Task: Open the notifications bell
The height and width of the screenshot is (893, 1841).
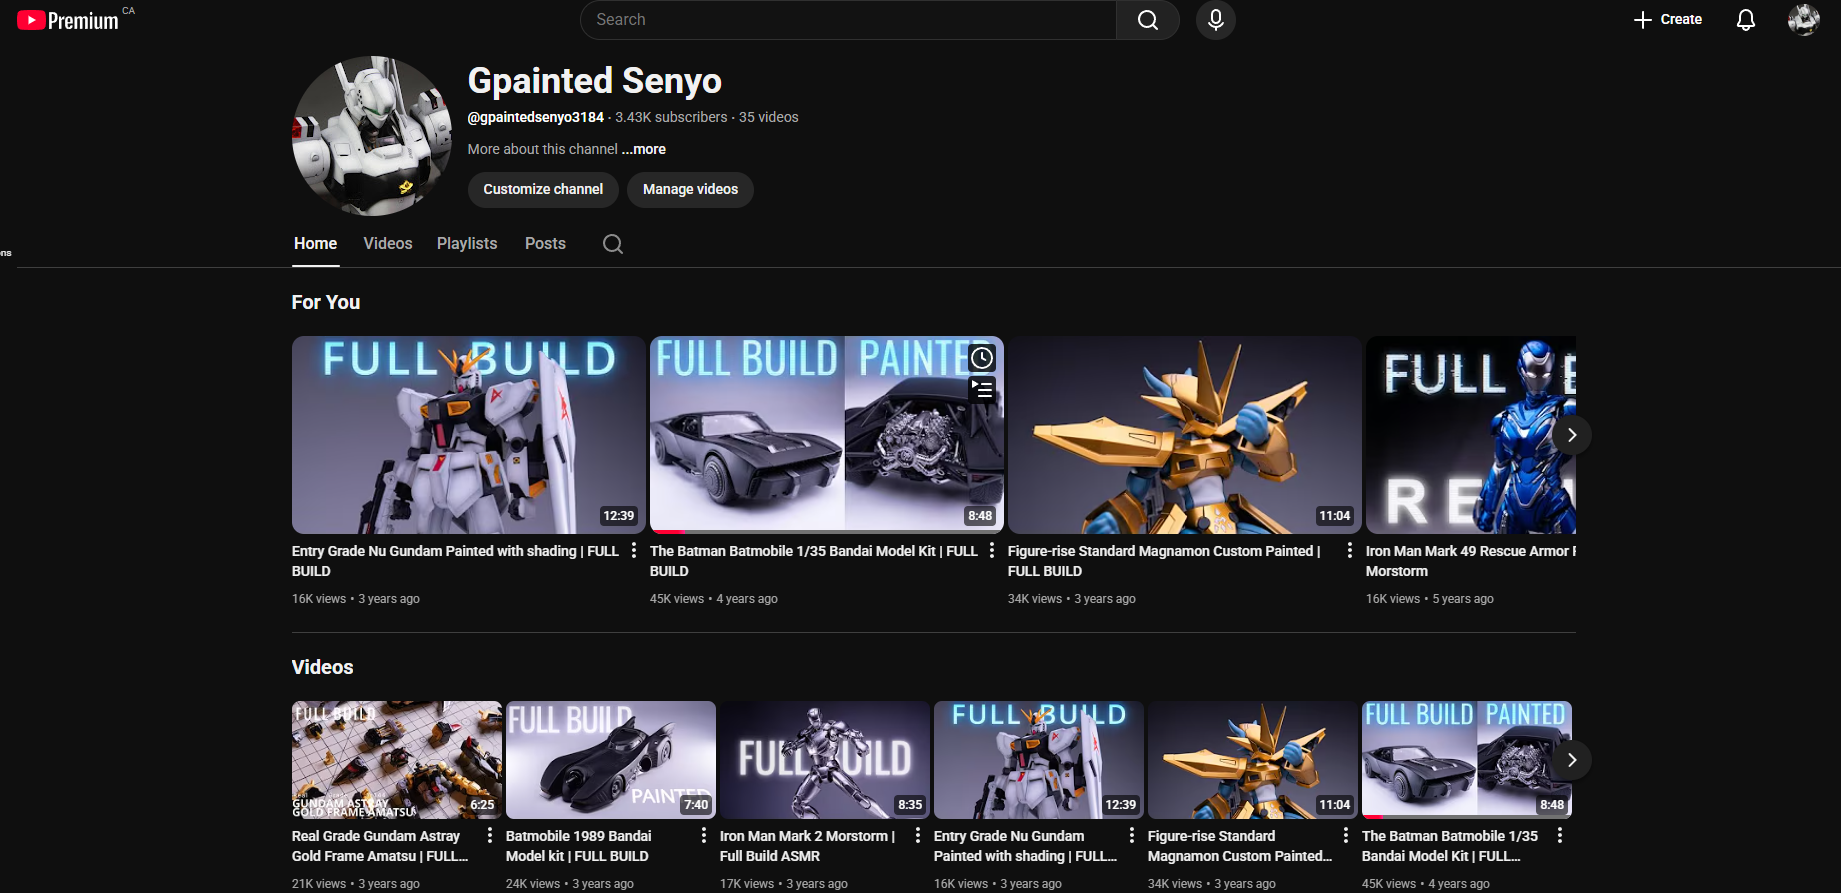Action: click(x=1746, y=20)
